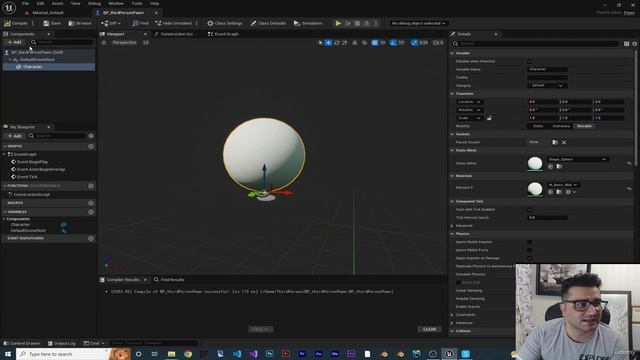Click the Find toolbar button

pyautogui.click(x=140, y=23)
